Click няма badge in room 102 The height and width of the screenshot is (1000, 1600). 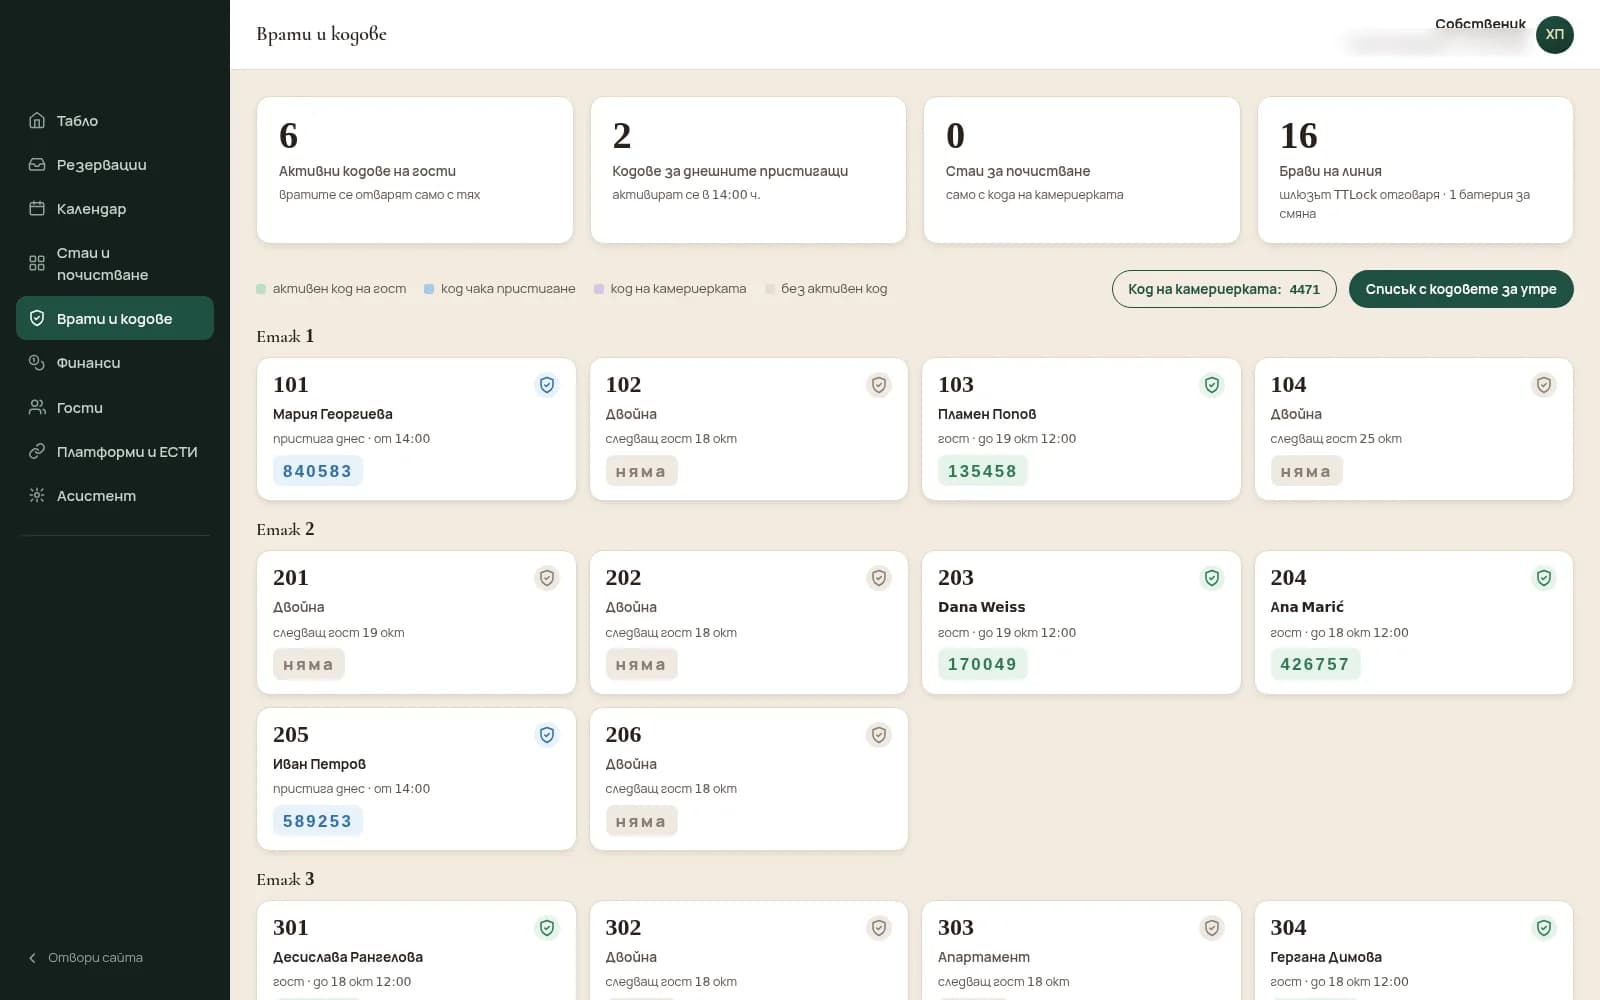[x=641, y=471]
